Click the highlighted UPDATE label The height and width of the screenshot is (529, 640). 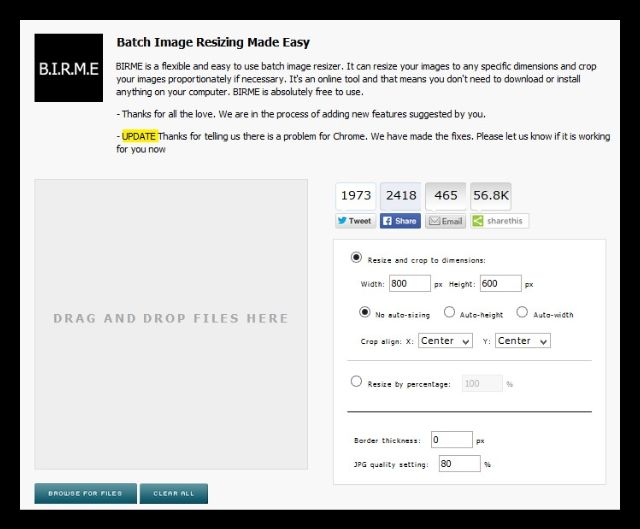tap(139, 136)
